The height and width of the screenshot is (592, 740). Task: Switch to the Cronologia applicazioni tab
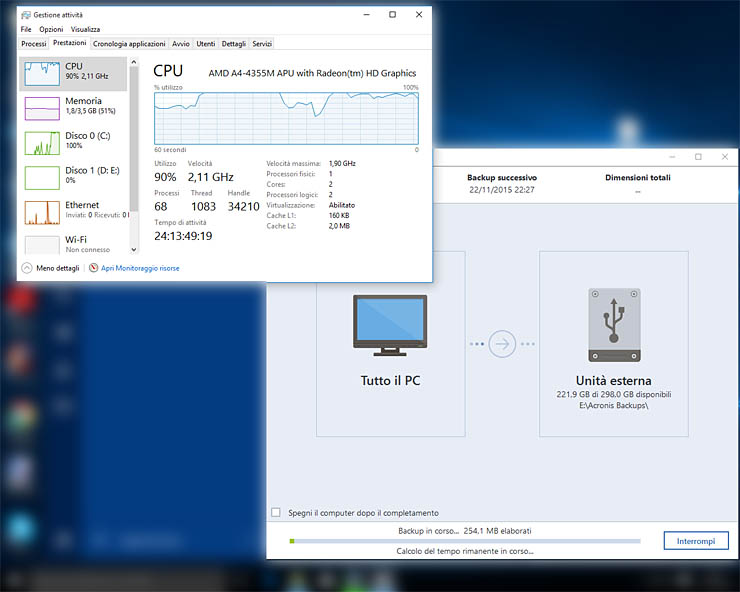(129, 44)
